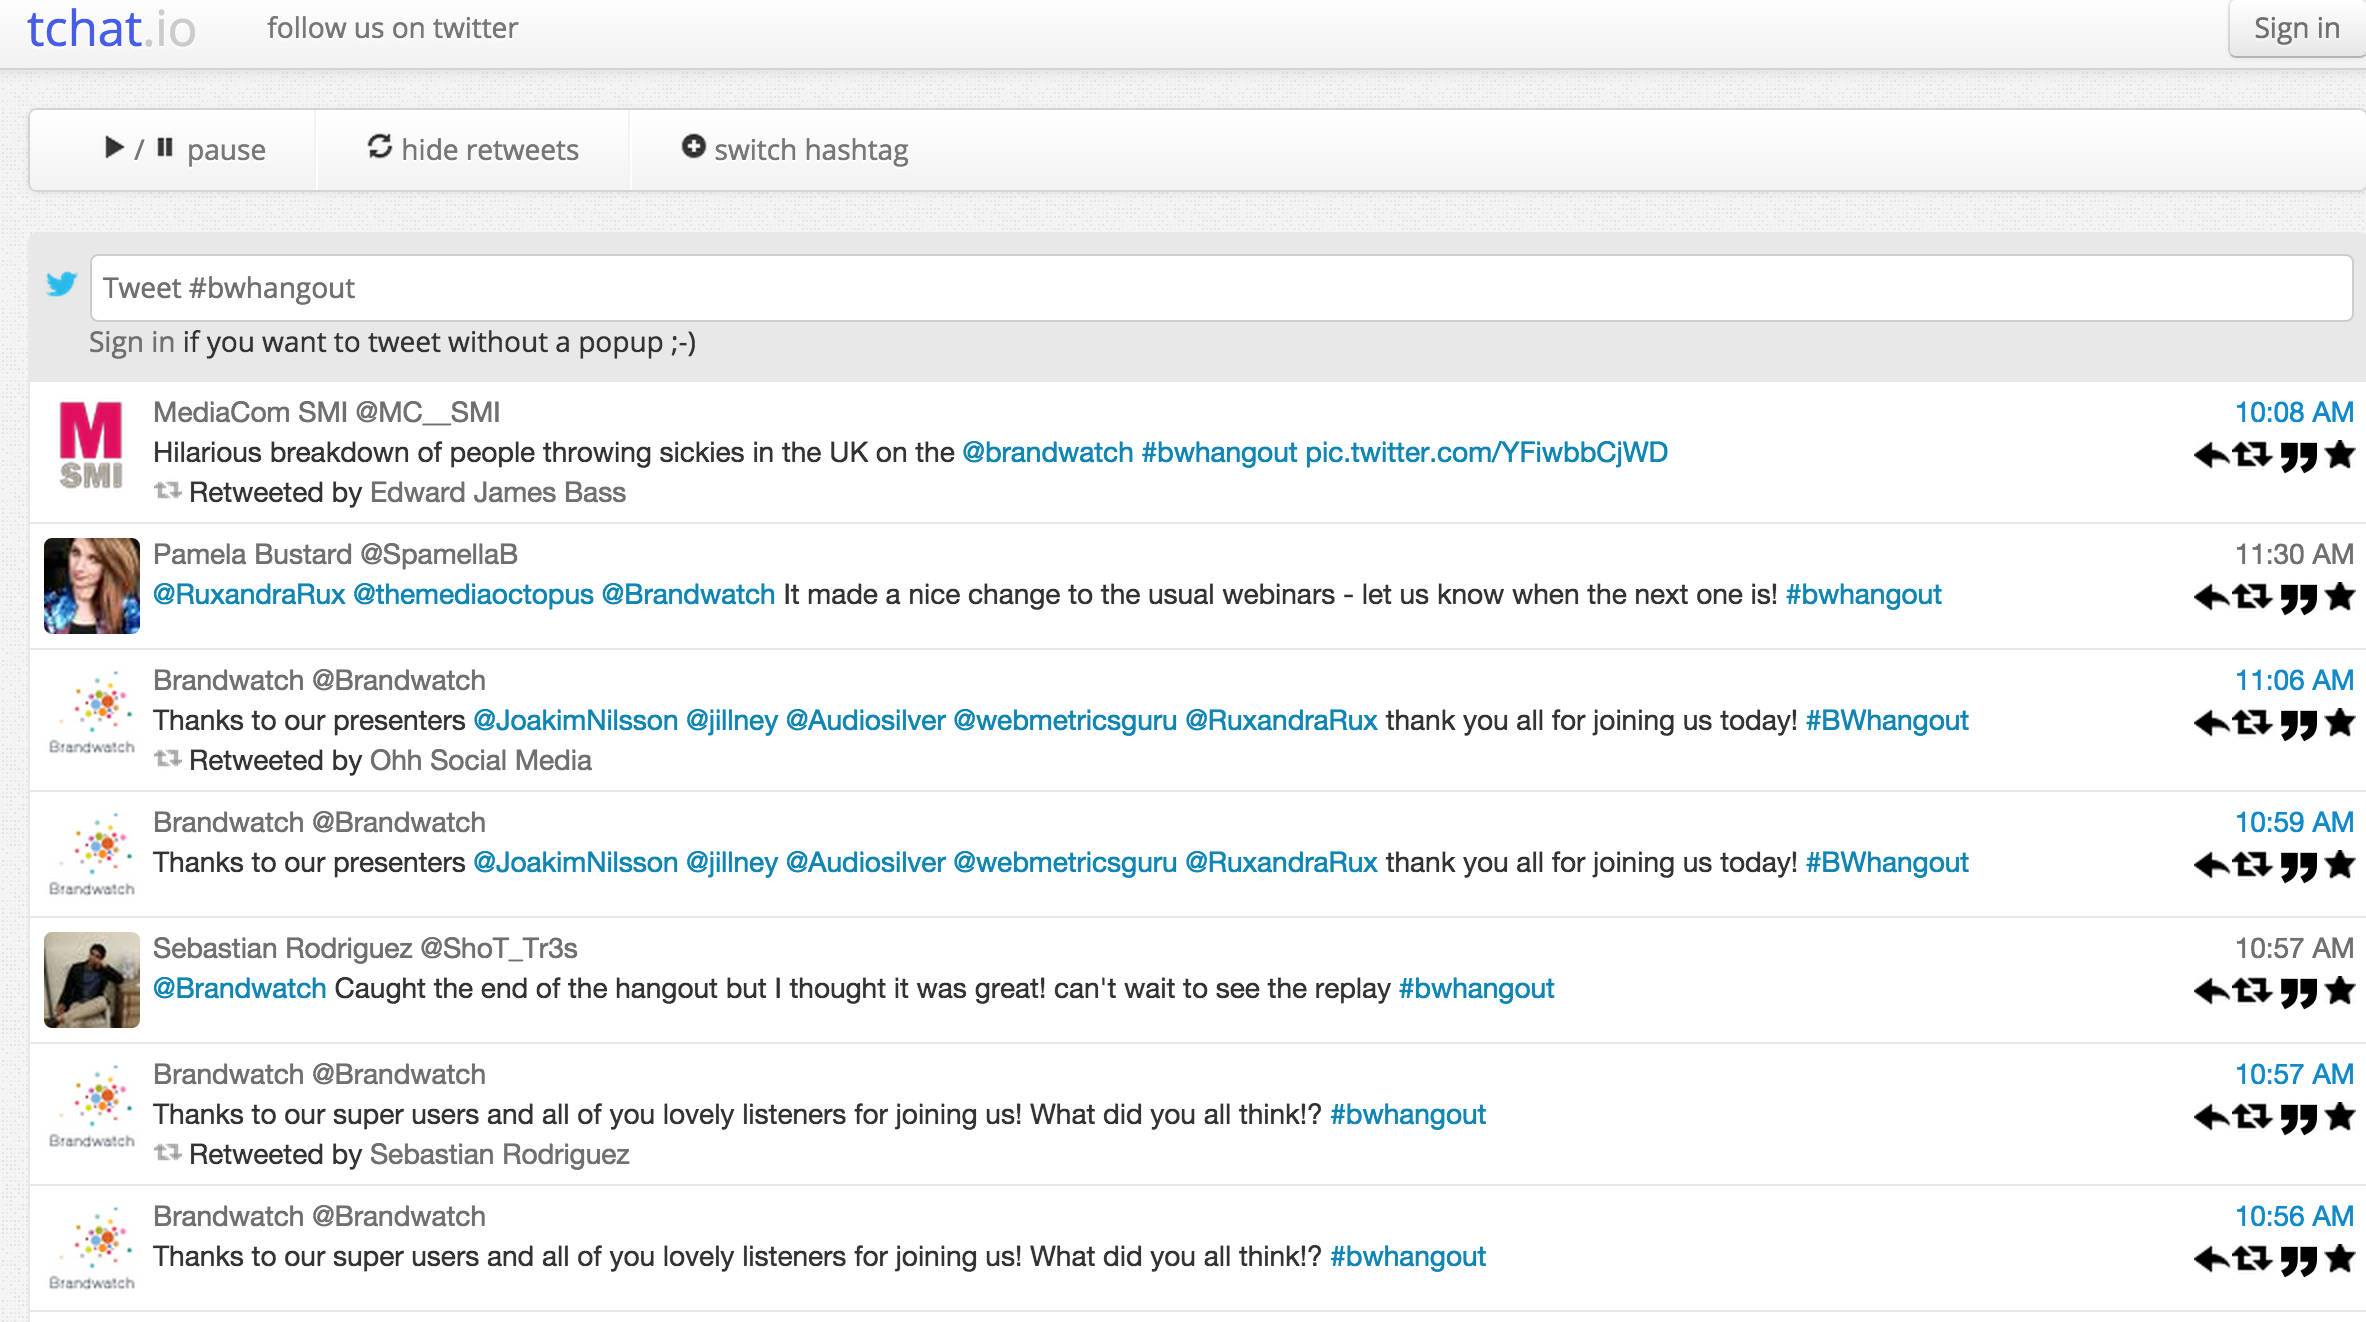The height and width of the screenshot is (1322, 2366).
Task: Open Ohh Social Media retweeter name
Action: pyautogui.click(x=481, y=760)
